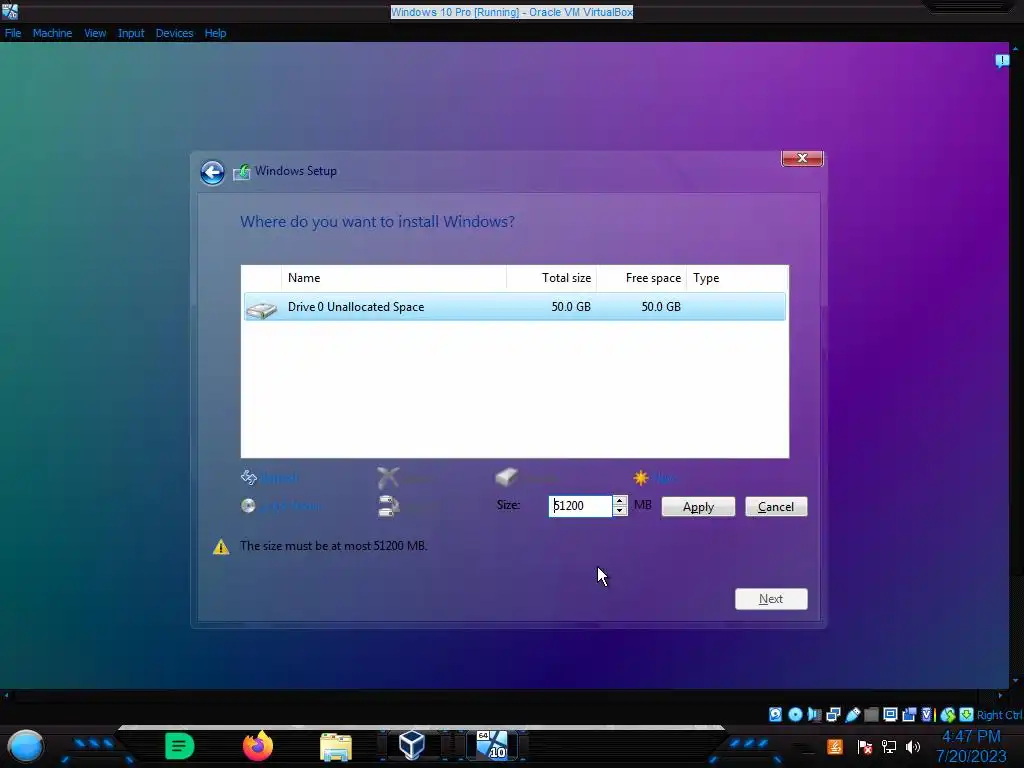This screenshot has width=1024, height=768.
Task: Click the VirtualBox CPU virtualization V icon
Action: coord(926,714)
